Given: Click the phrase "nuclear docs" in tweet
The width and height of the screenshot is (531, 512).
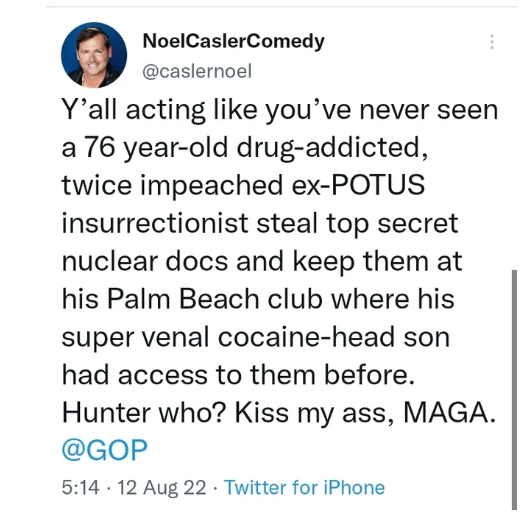Looking at the screenshot, I should click(x=145, y=261).
